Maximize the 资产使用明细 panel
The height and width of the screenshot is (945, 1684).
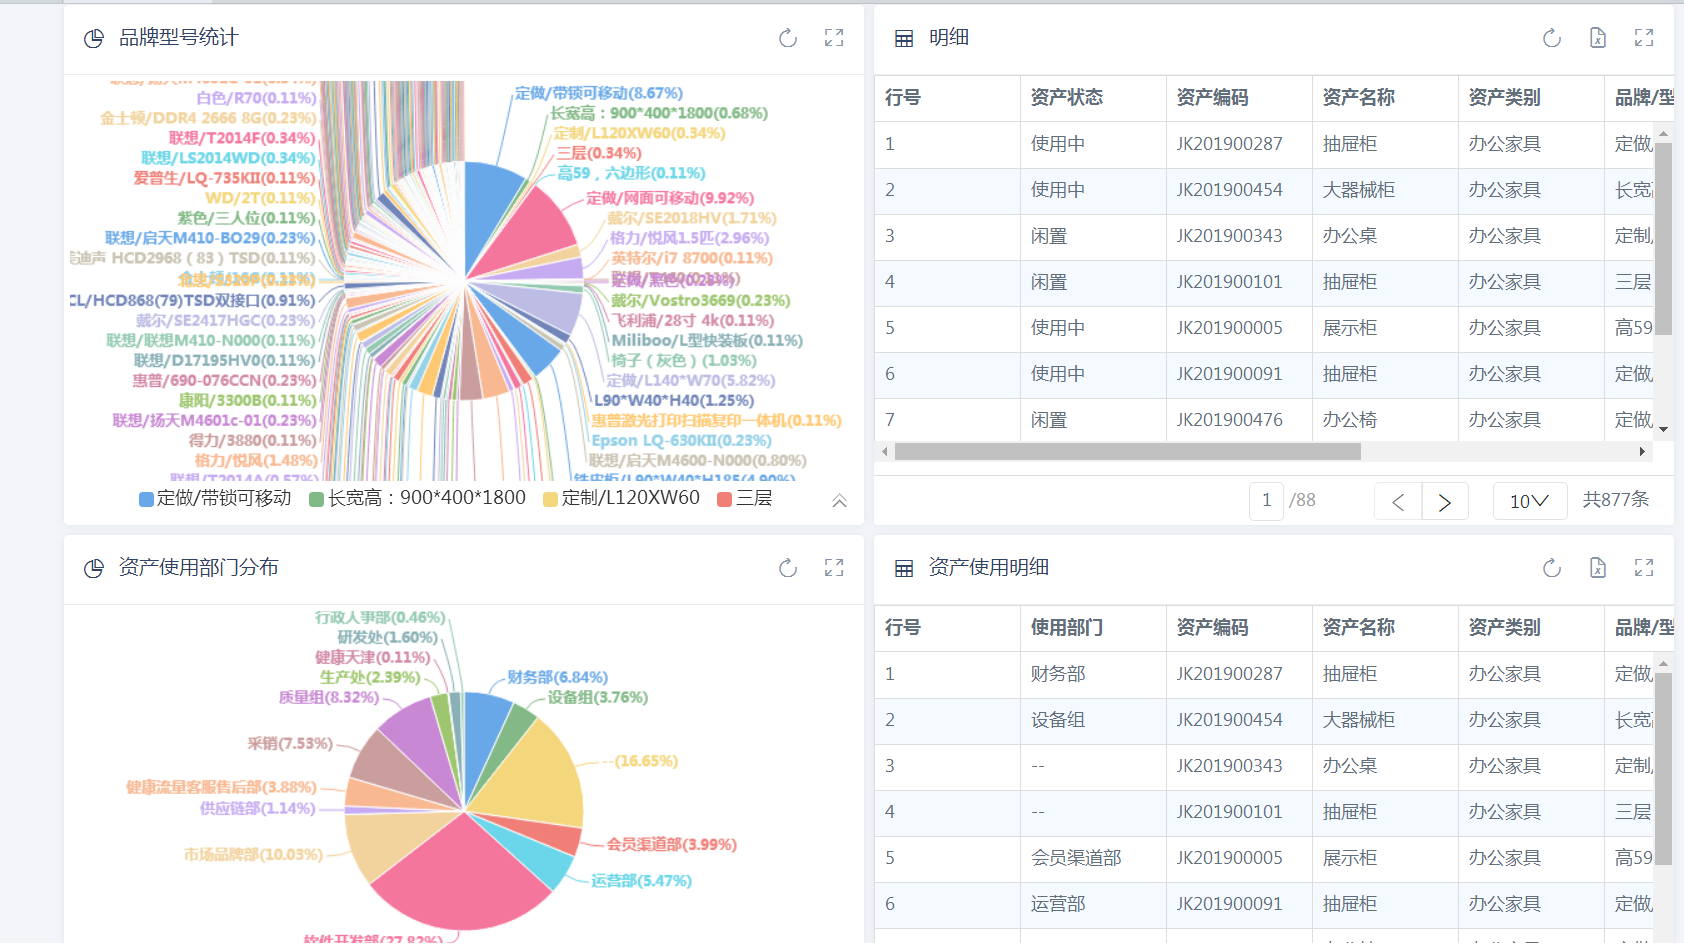tap(1644, 568)
